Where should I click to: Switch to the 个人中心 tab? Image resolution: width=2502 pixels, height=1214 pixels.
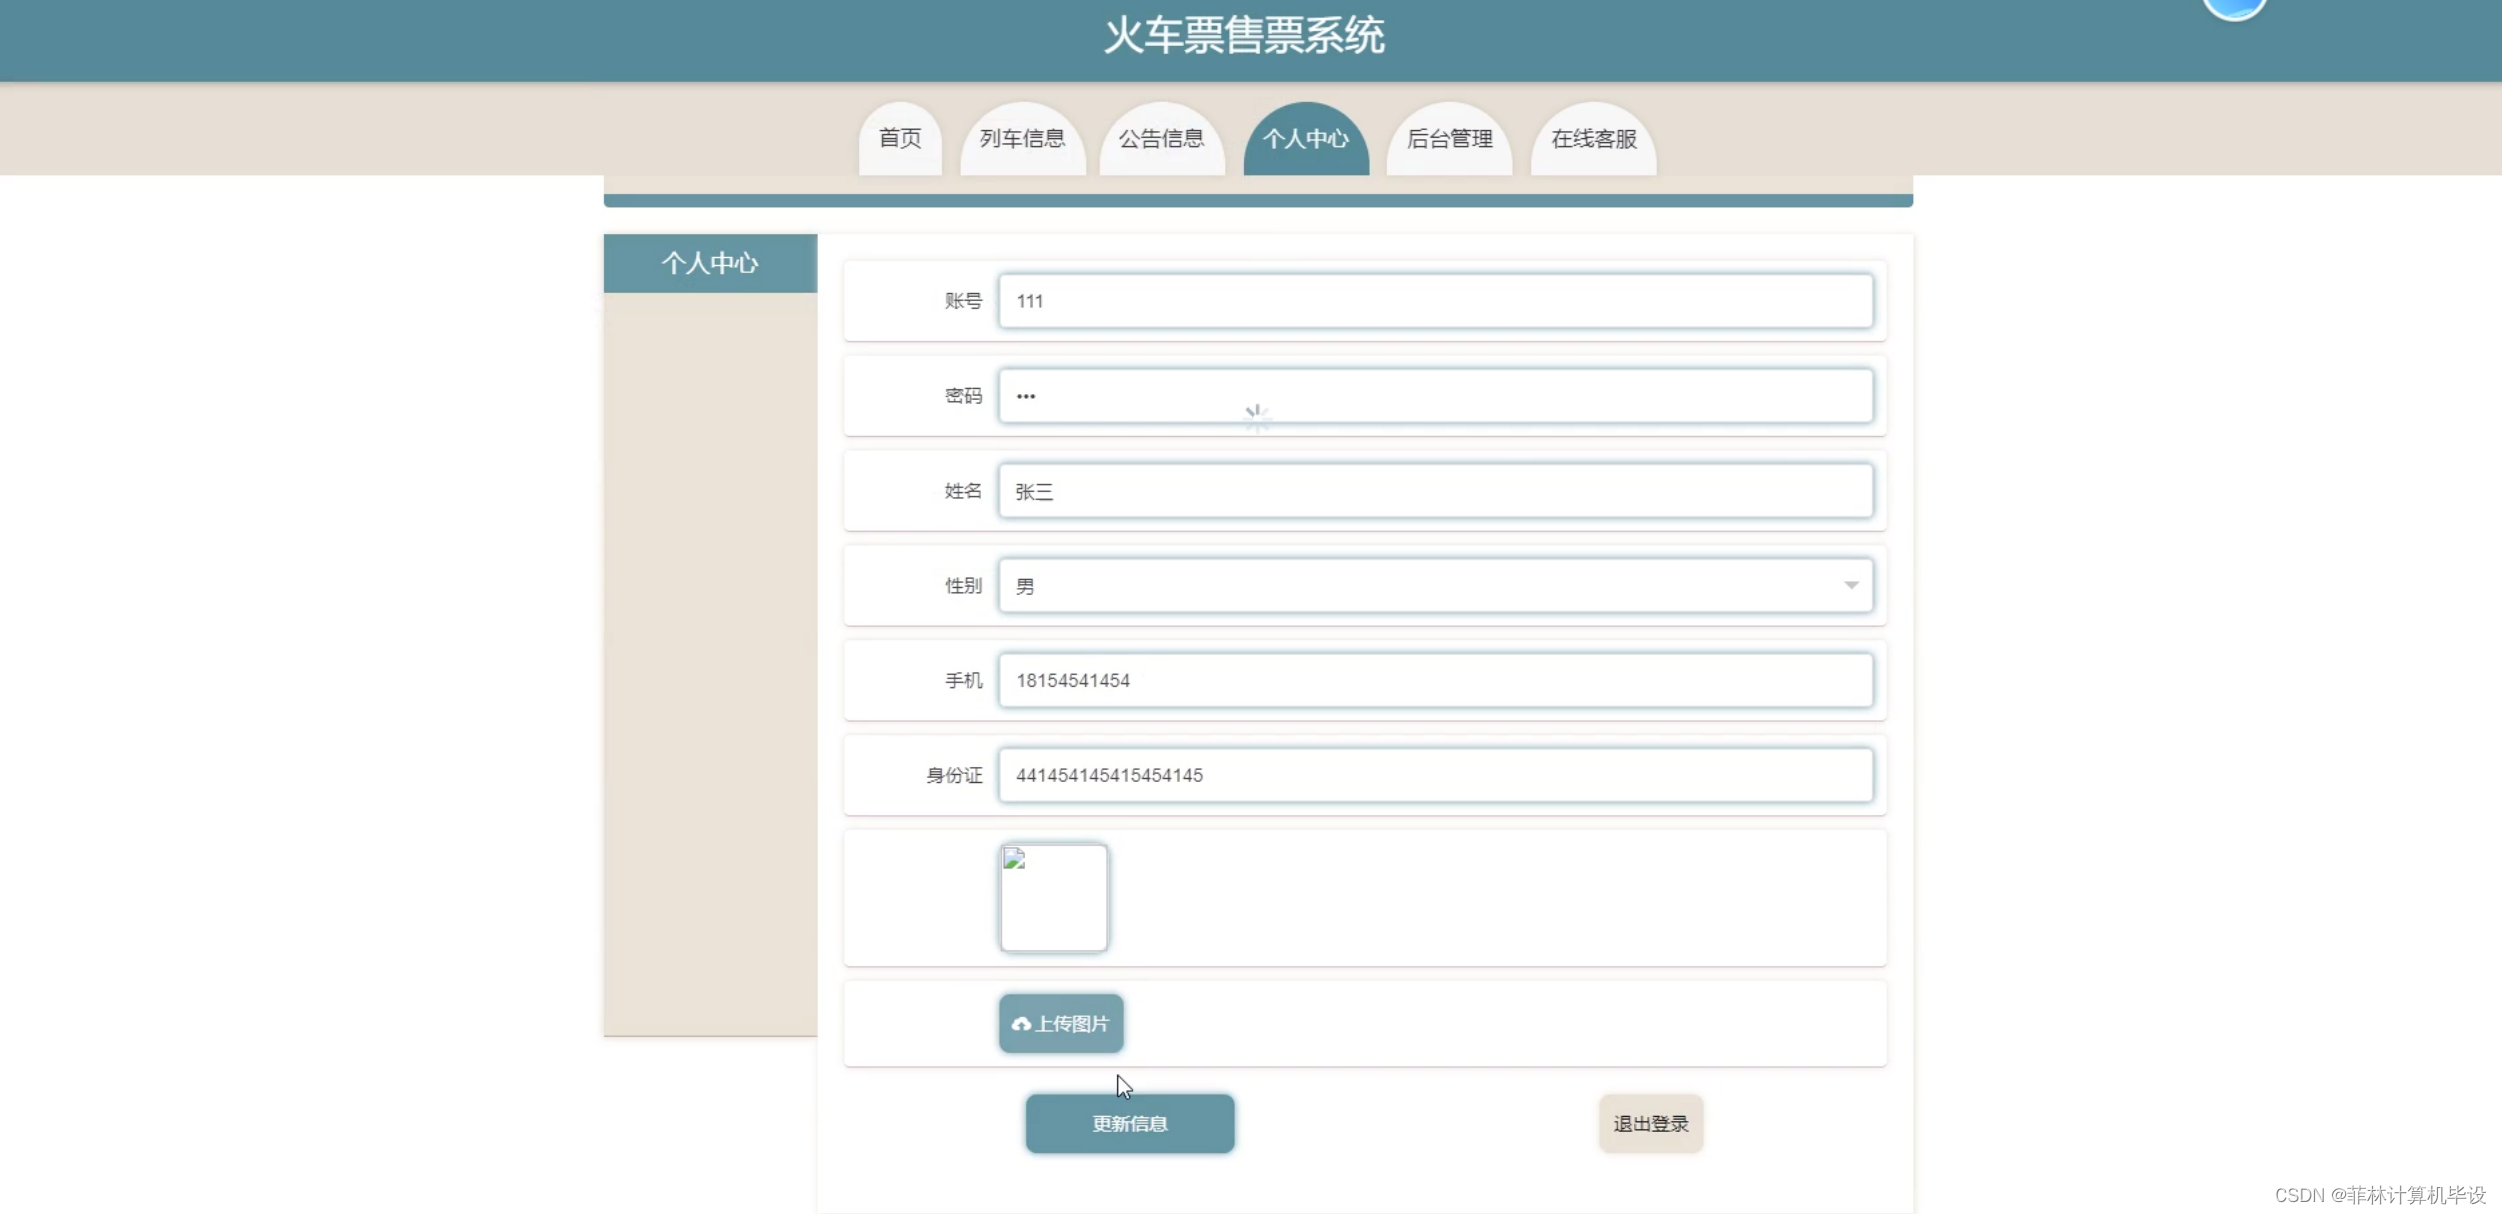click(1305, 140)
